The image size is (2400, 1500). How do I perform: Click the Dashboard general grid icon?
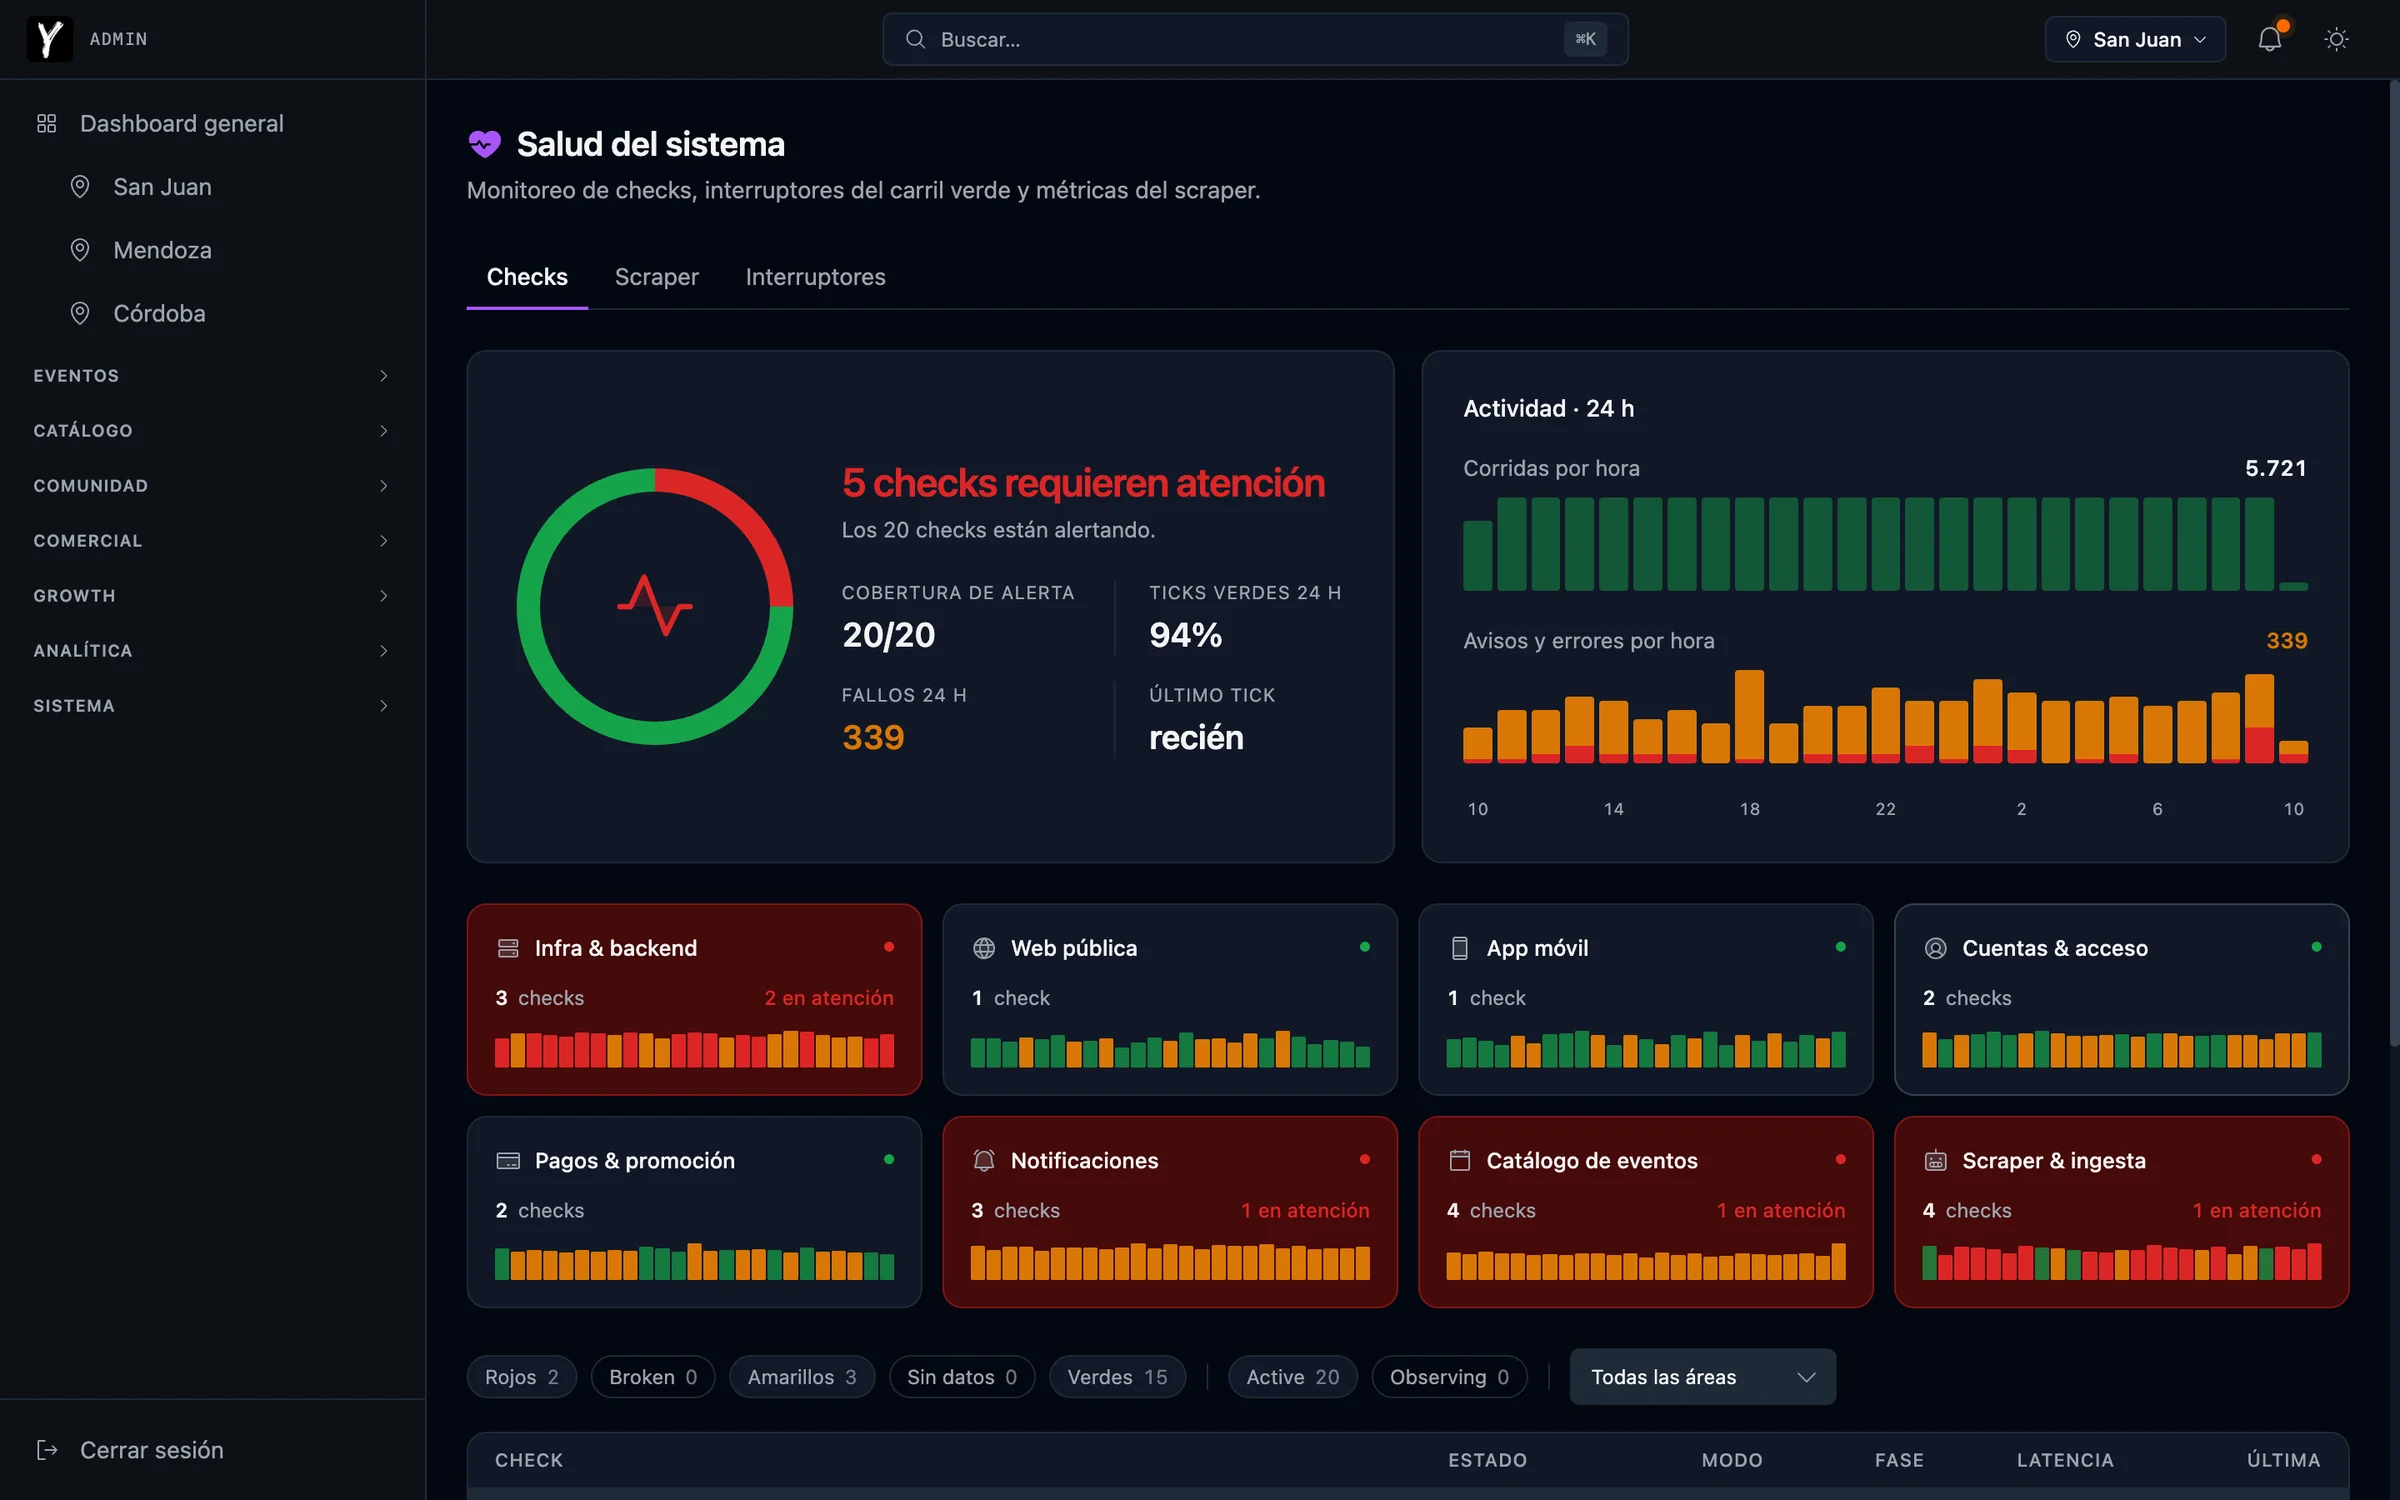[46, 123]
